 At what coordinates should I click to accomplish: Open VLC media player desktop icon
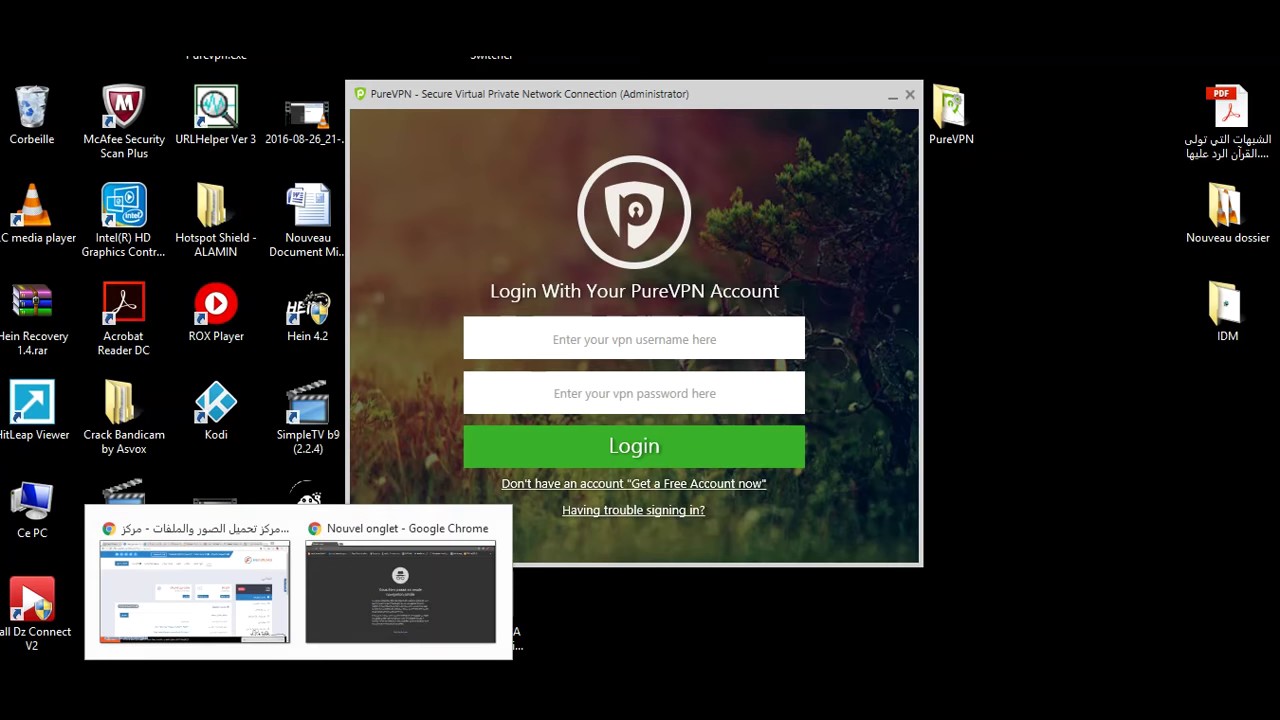tap(32, 205)
